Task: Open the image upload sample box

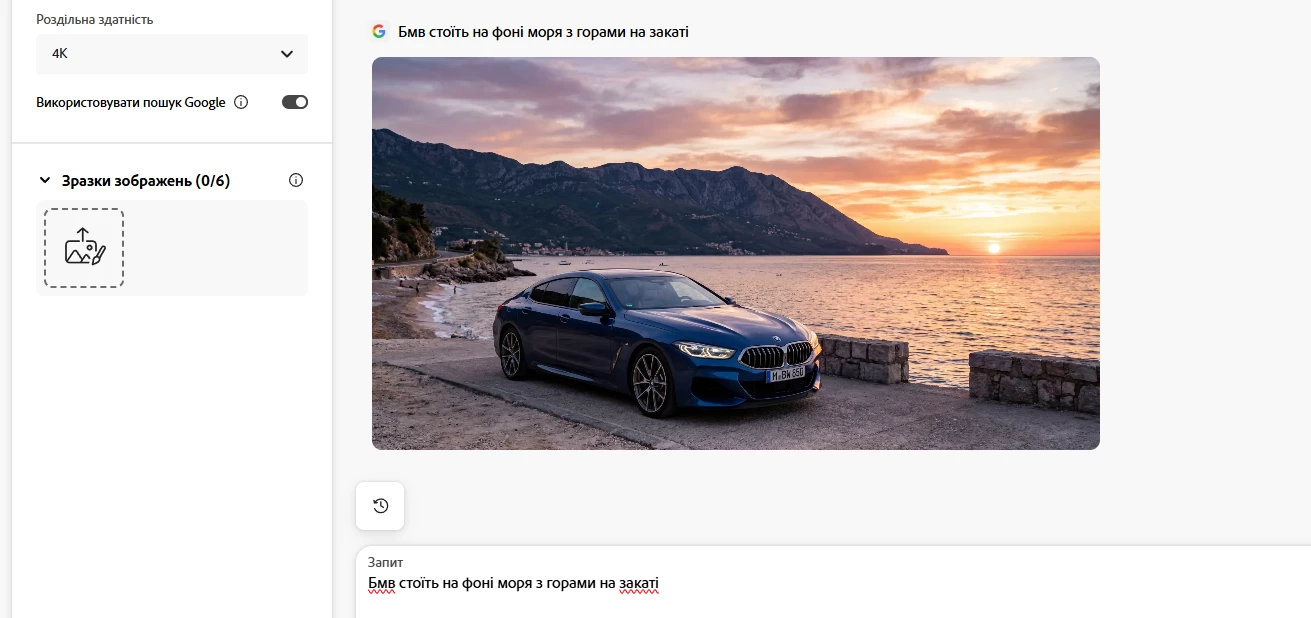Action: (x=84, y=248)
